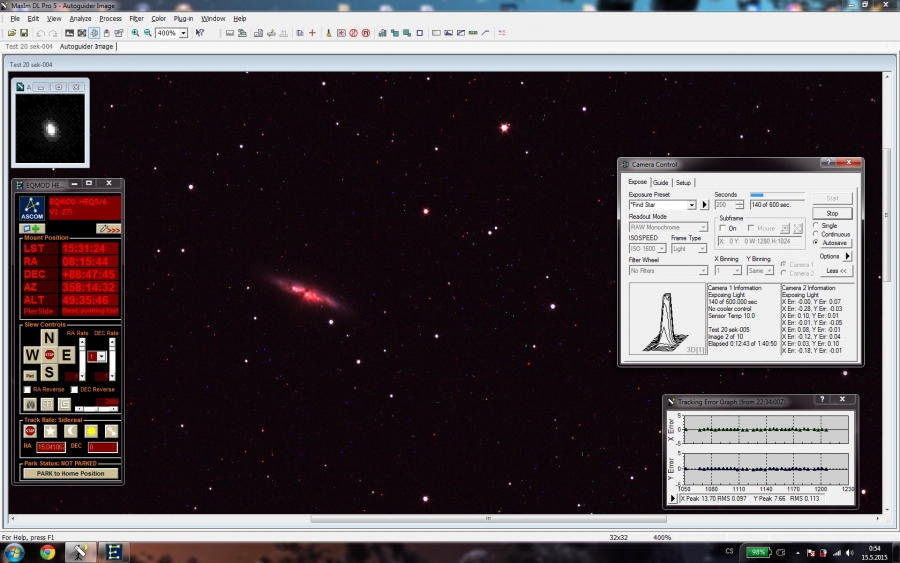Slew the mount North with N button
Viewport: 900px width, 563px height.
click(x=48, y=339)
